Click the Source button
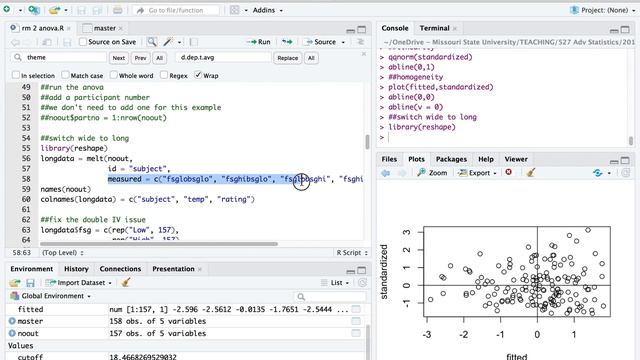Screen dimensions: 640x360 [321, 42]
